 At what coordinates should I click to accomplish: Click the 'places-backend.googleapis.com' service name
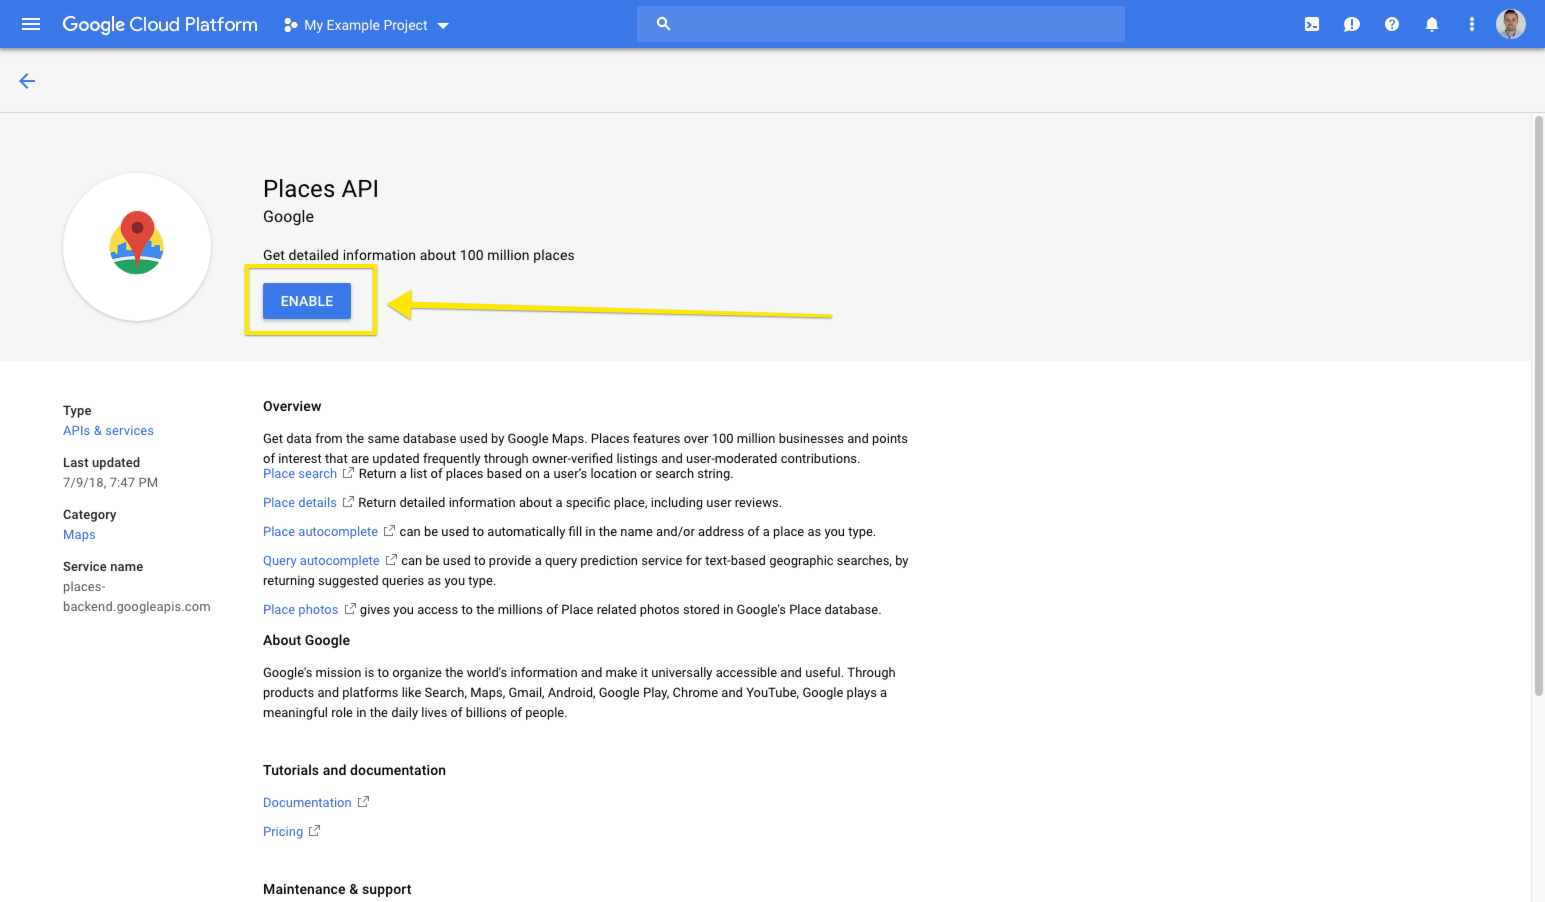(x=137, y=597)
